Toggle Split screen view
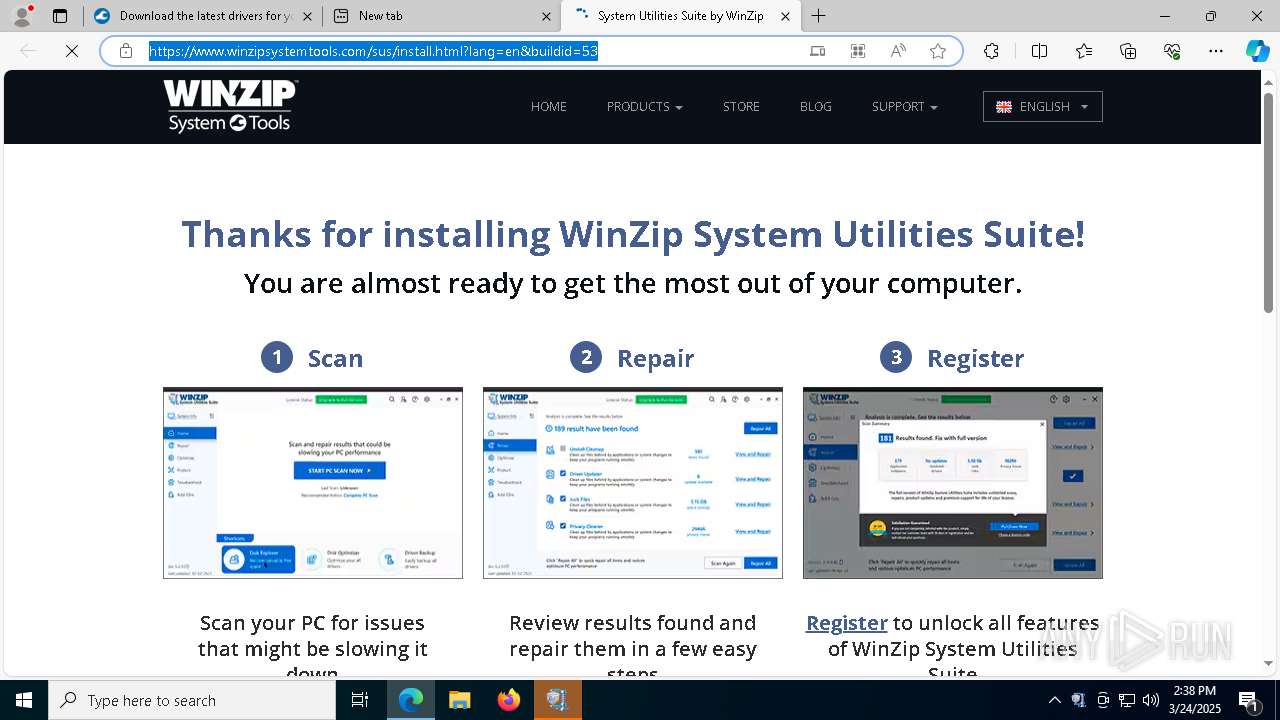Viewport: 1280px width, 720px height. (1039, 51)
